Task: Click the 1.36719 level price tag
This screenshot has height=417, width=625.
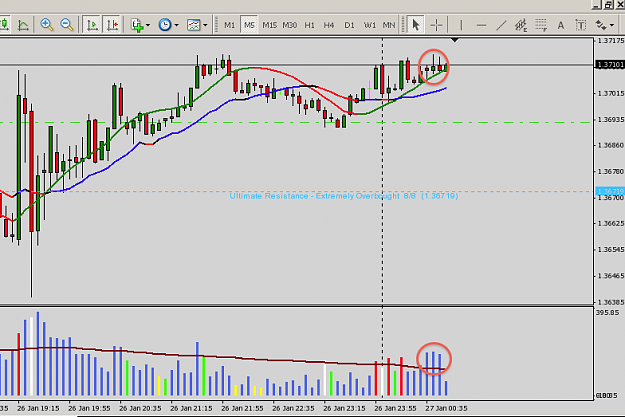Action: tap(610, 191)
